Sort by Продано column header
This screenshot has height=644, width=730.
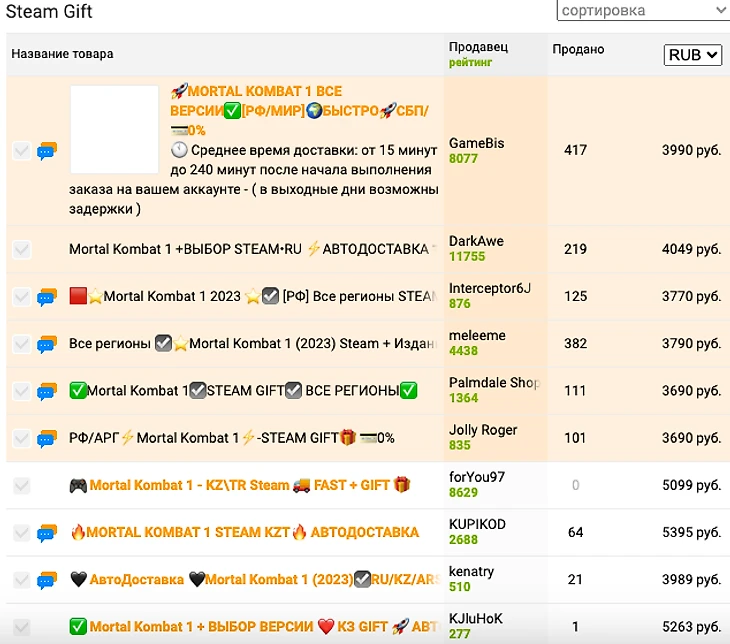pyautogui.click(x=578, y=49)
